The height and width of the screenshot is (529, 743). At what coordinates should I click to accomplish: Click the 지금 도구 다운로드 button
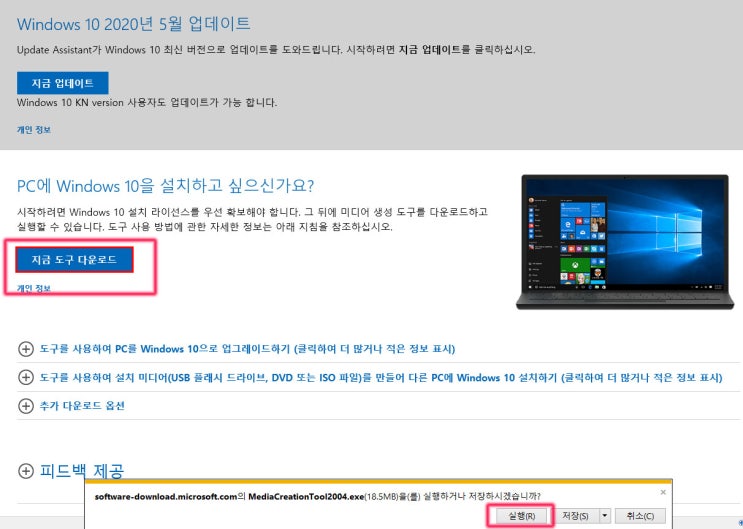pyautogui.click(x=74, y=260)
